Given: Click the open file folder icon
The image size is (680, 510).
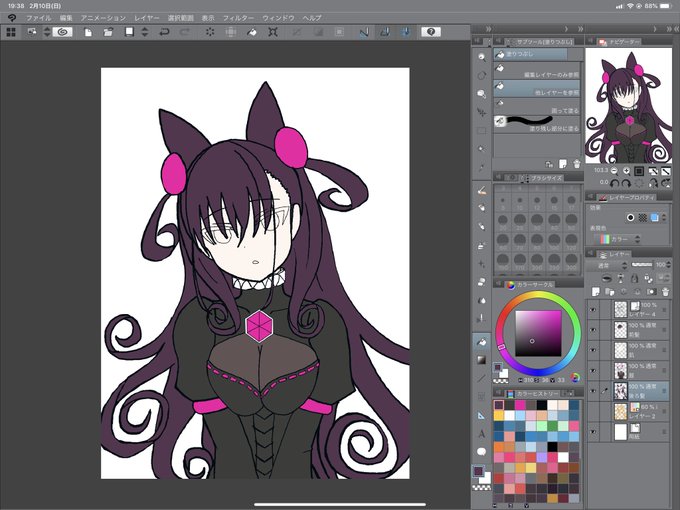Looking at the screenshot, I should tap(108, 32).
